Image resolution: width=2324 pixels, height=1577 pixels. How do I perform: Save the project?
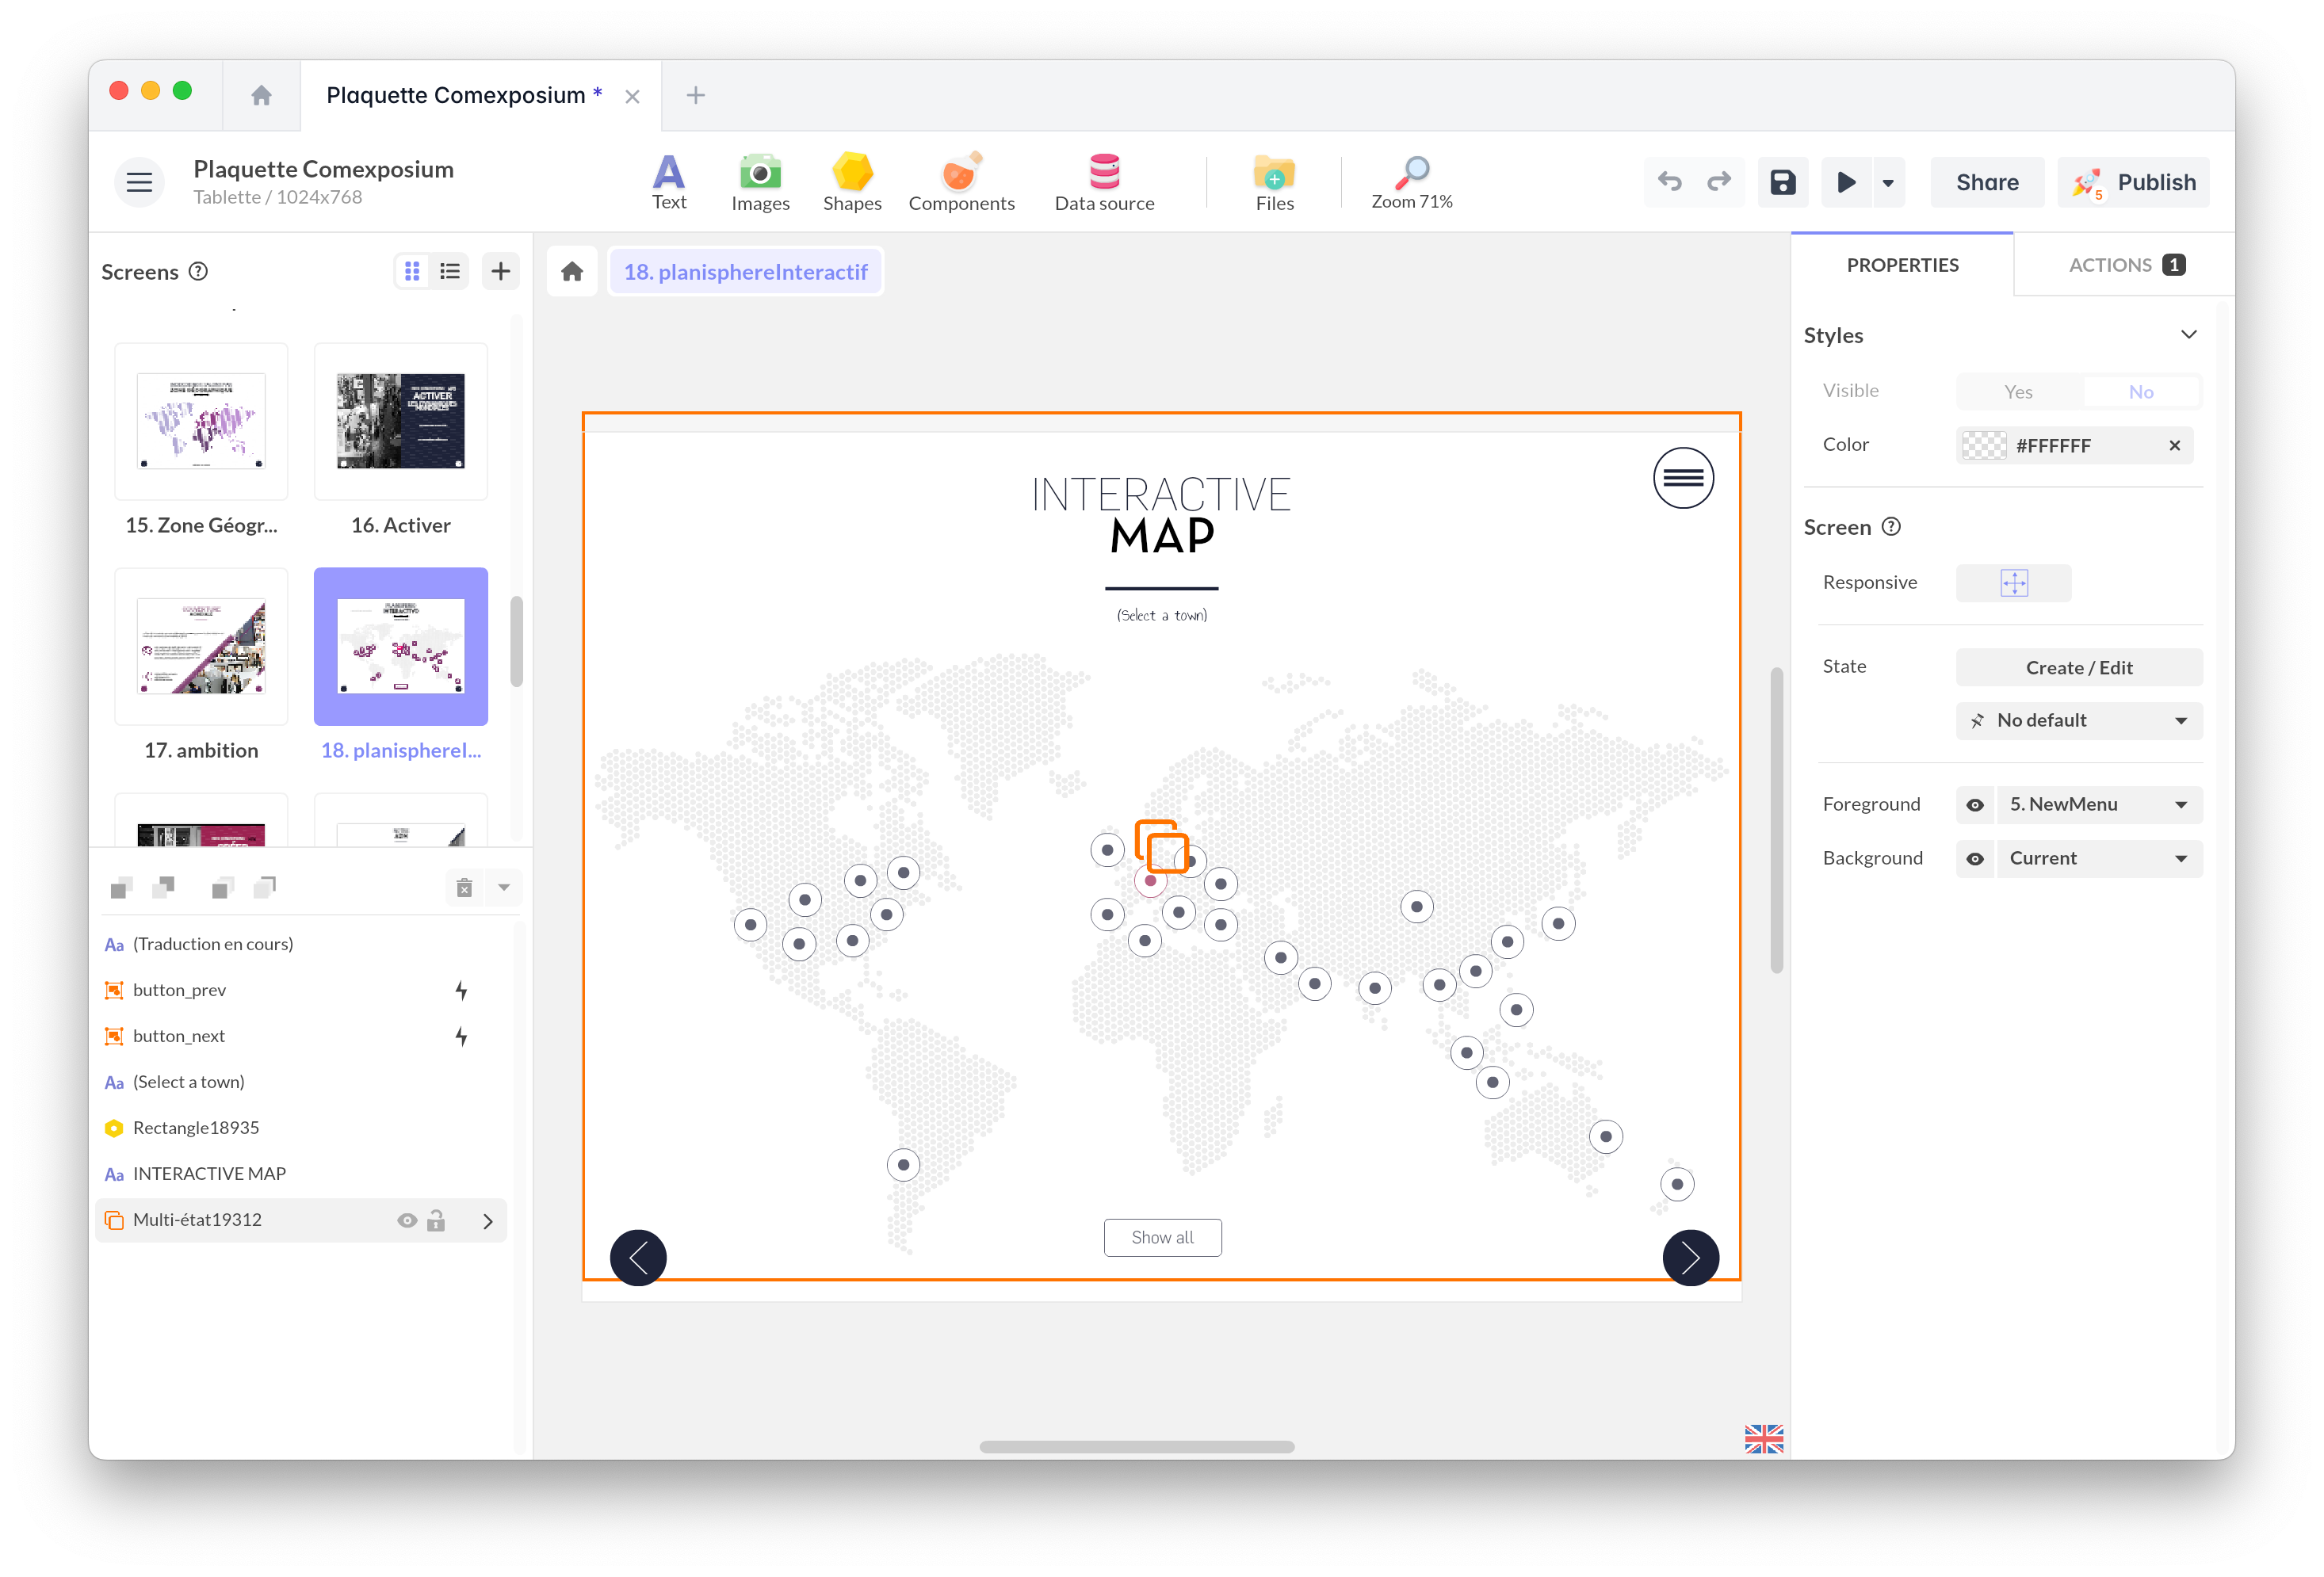[x=1783, y=182]
